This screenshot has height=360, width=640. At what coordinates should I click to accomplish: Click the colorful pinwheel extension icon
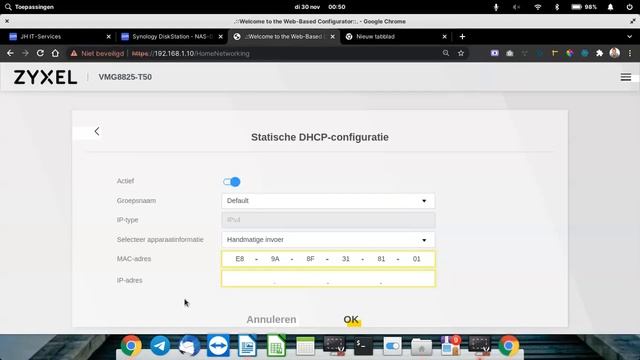570,53
